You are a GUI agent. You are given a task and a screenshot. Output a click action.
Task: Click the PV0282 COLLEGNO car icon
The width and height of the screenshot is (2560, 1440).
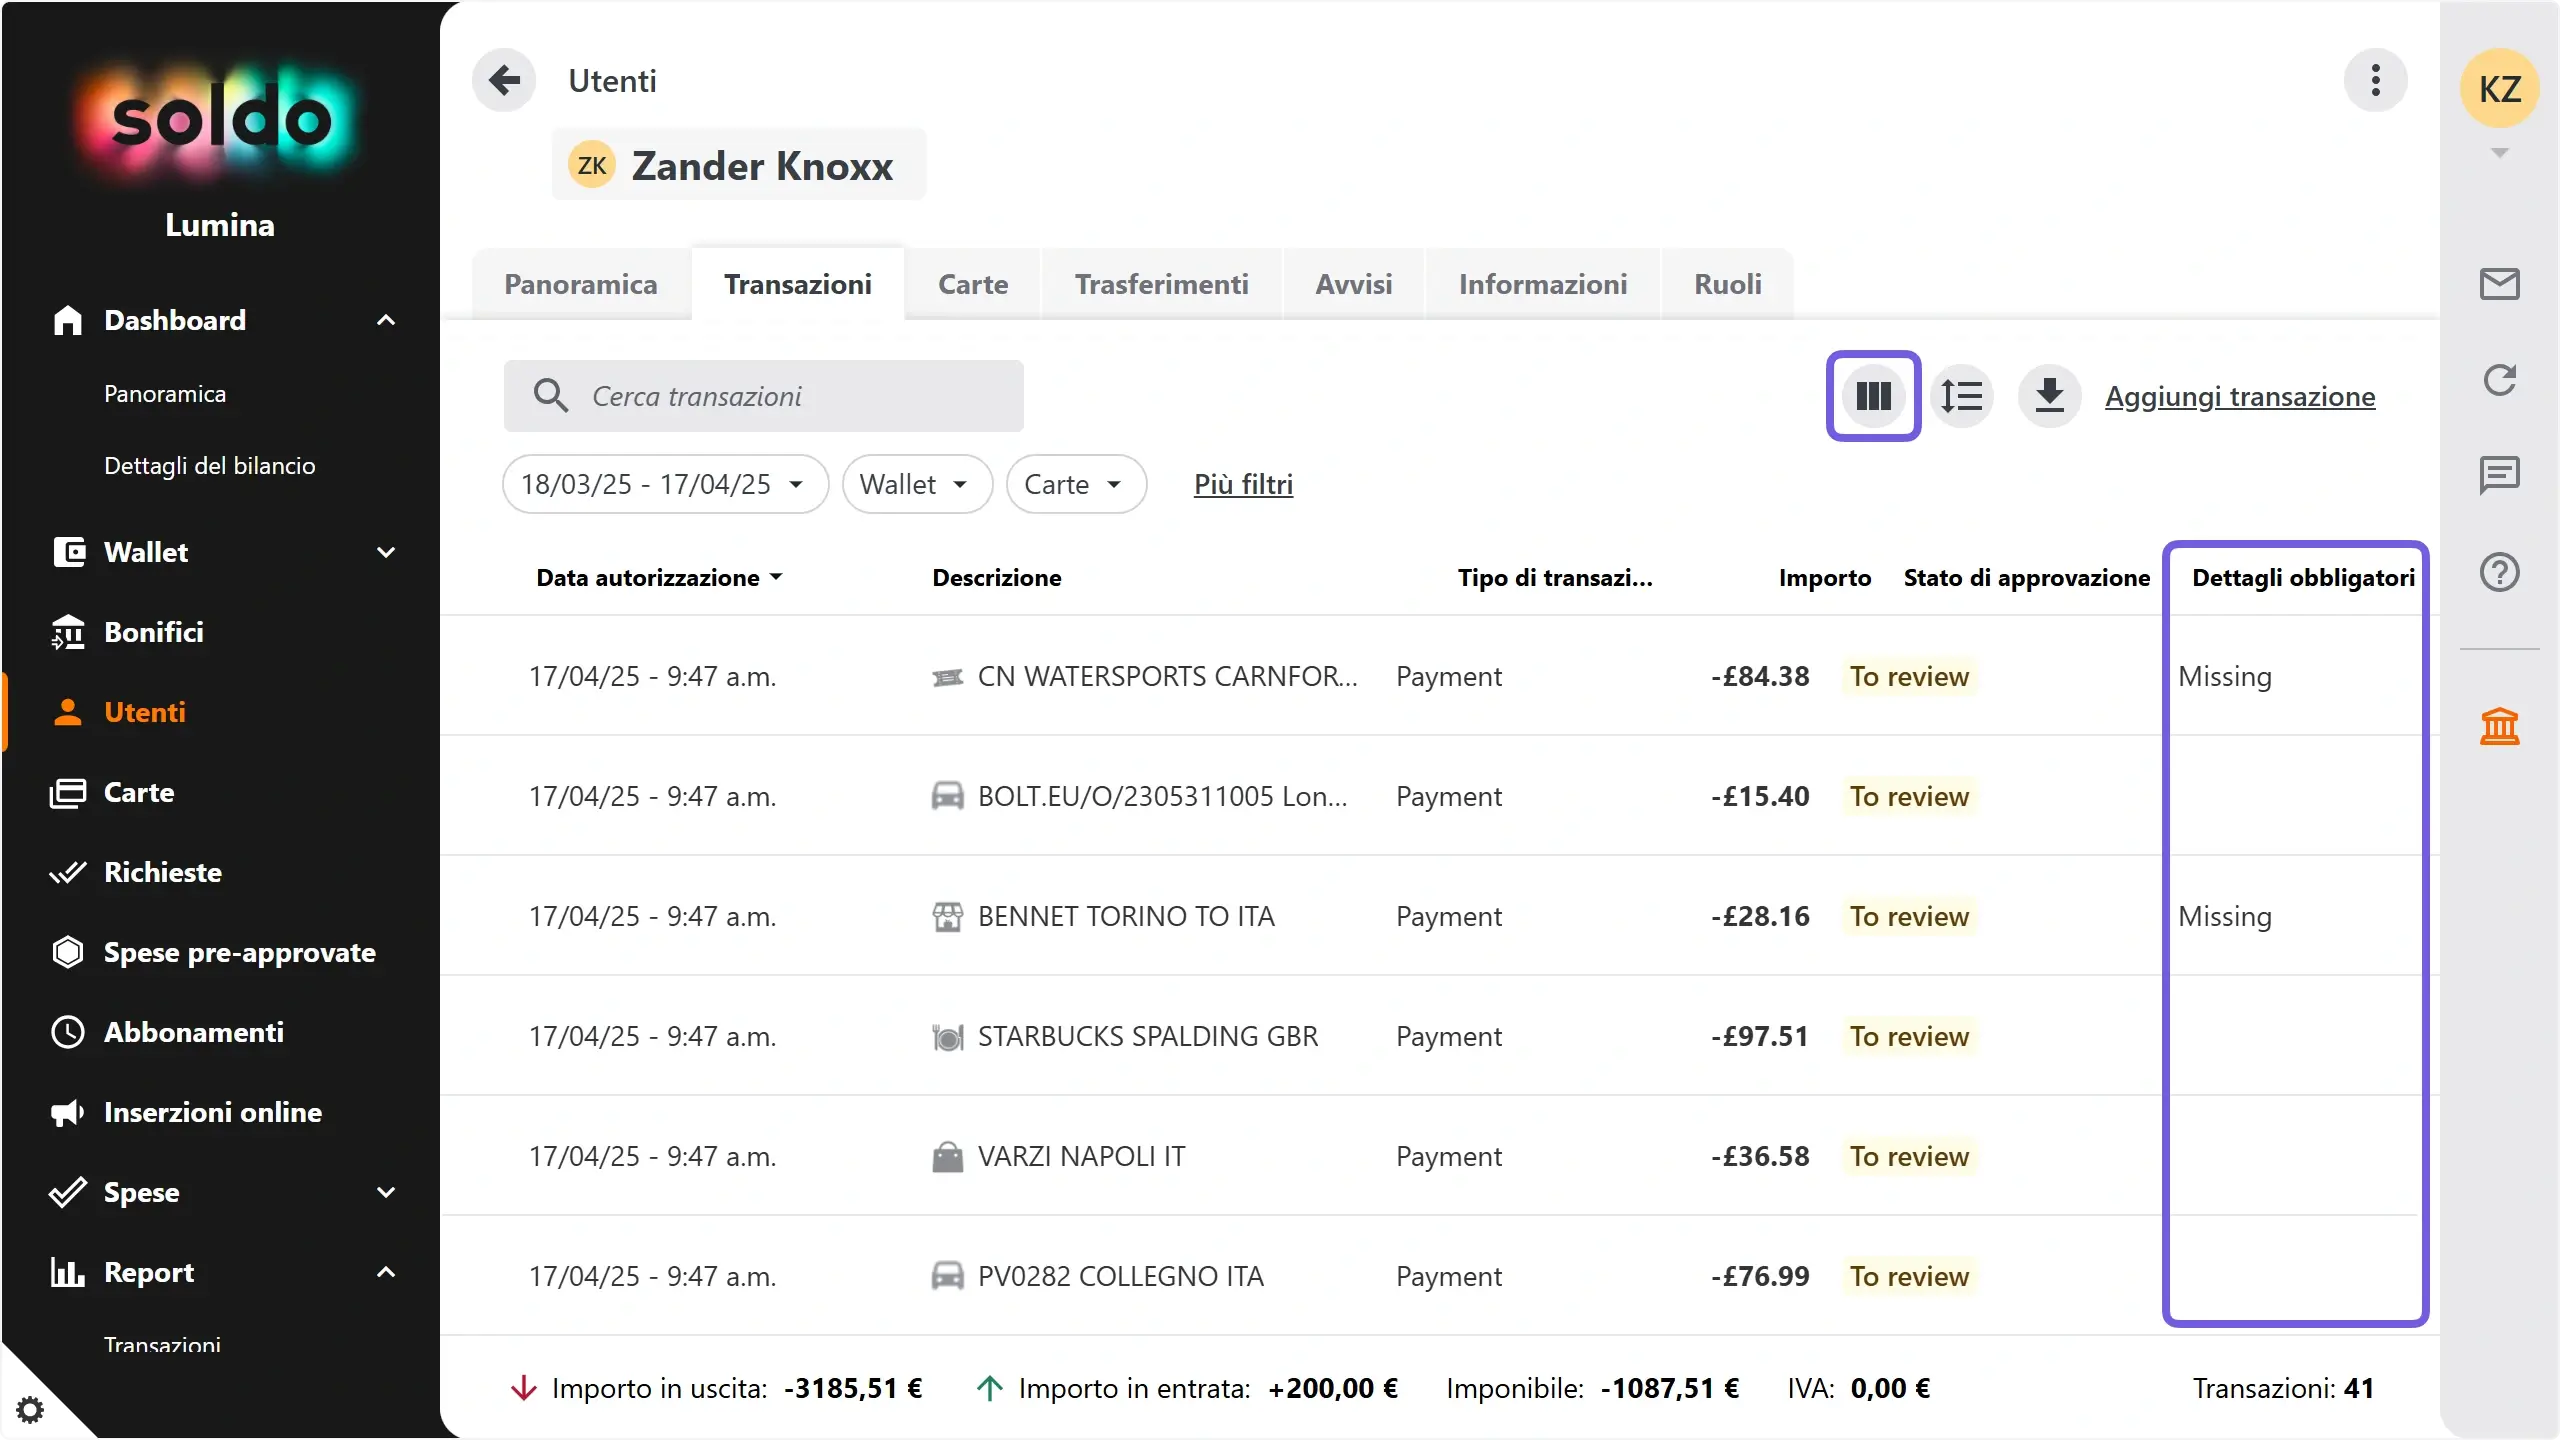pos(947,1277)
